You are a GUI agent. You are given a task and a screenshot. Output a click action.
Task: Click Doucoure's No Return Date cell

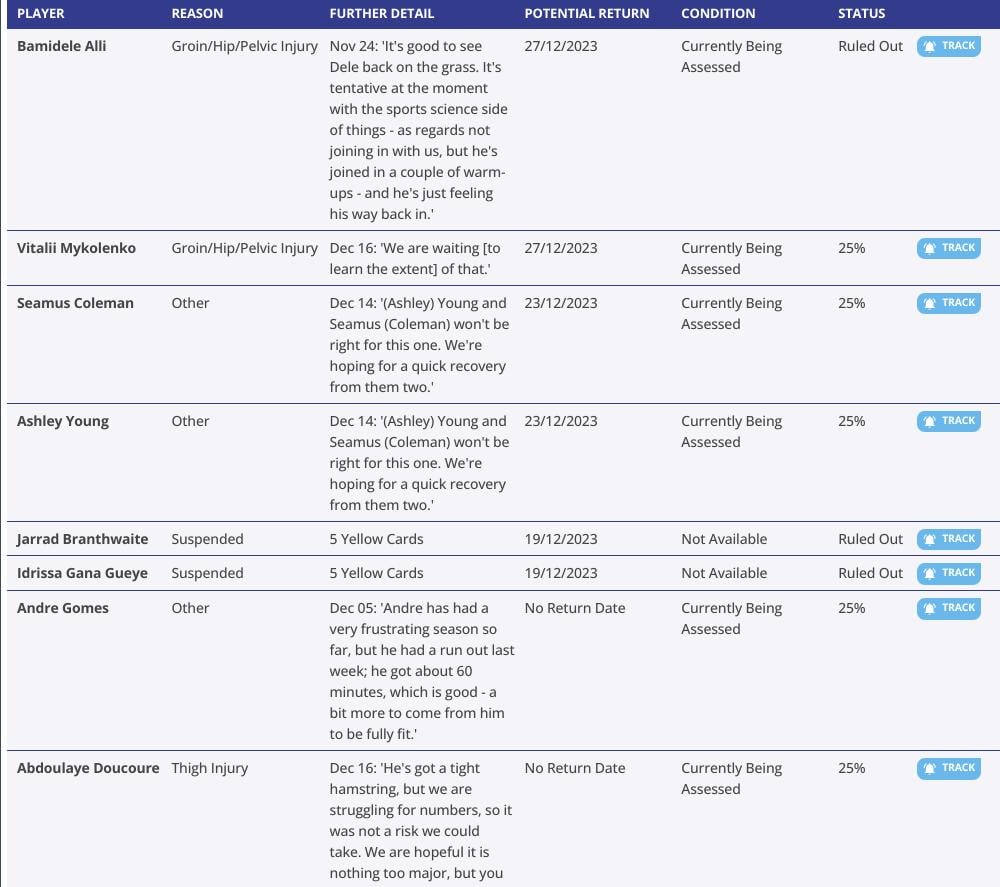coord(575,768)
